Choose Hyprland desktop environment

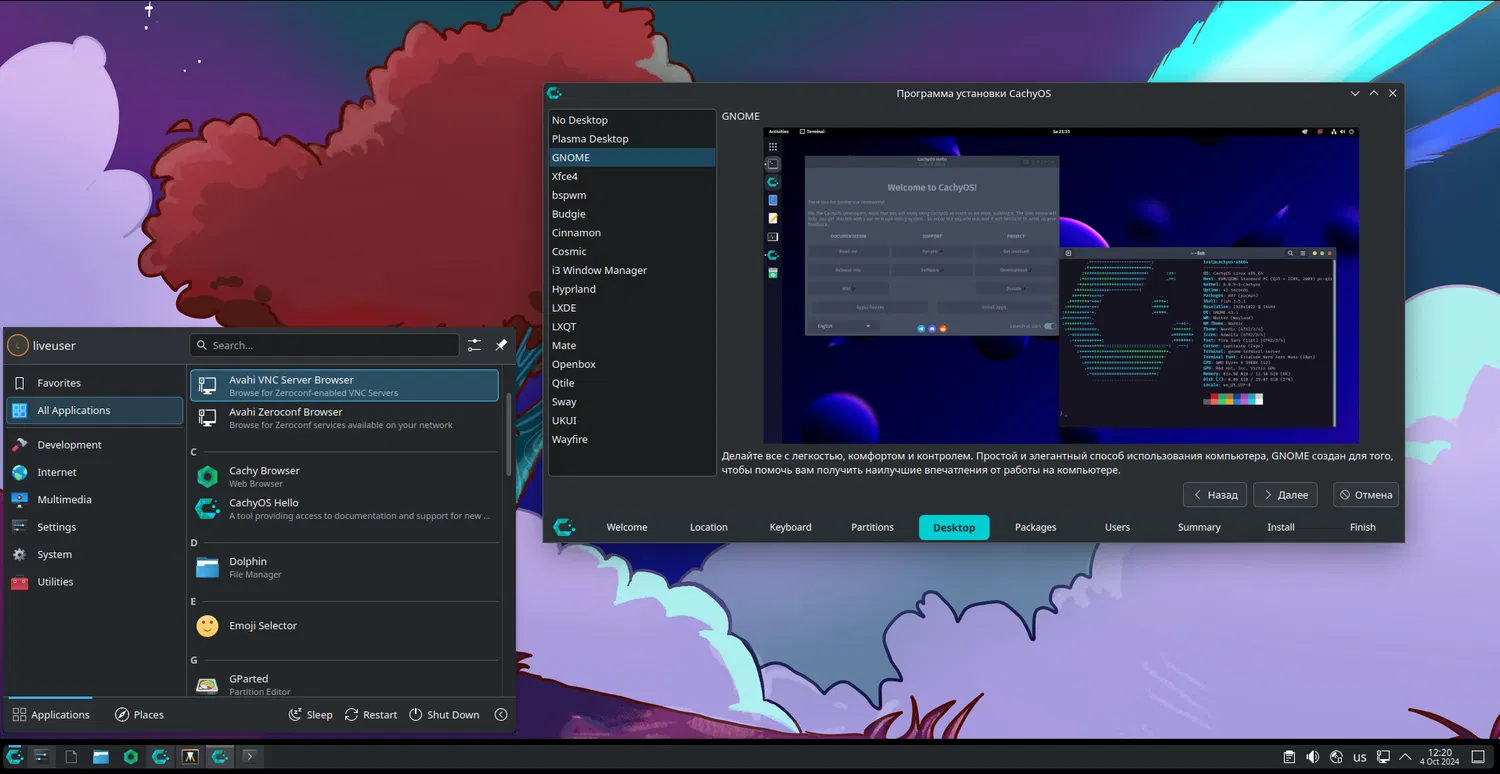click(x=574, y=289)
